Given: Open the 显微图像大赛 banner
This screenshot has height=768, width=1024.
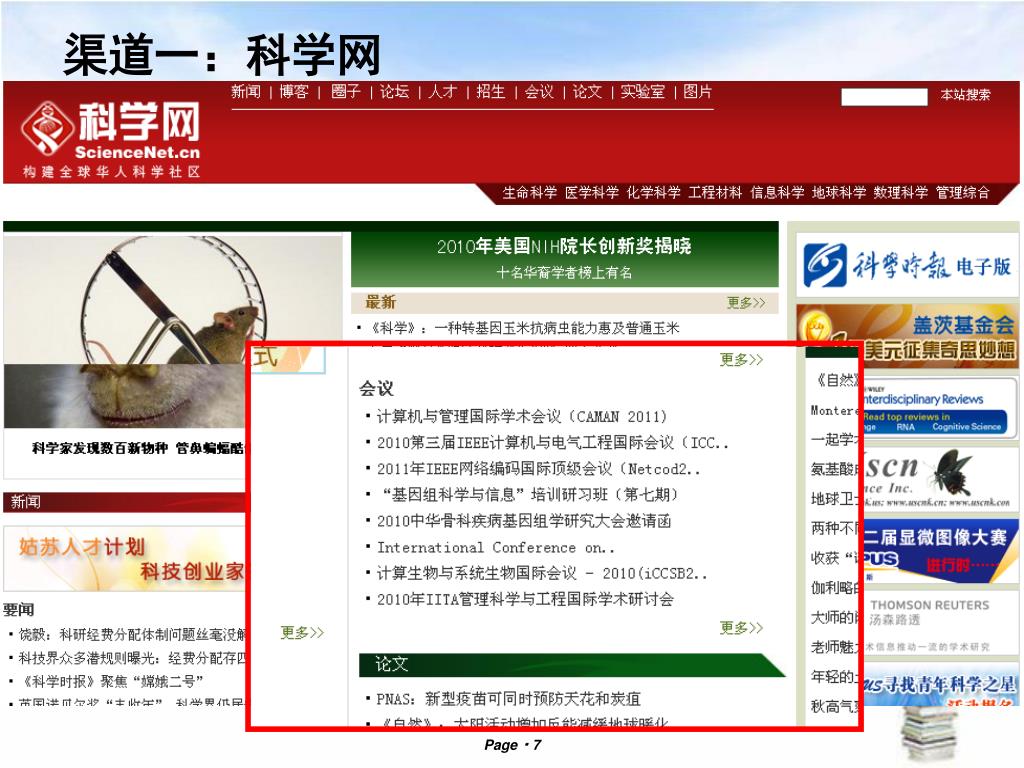Looking at the screenshot, I should pyautogui.click(x=940, y=551).
